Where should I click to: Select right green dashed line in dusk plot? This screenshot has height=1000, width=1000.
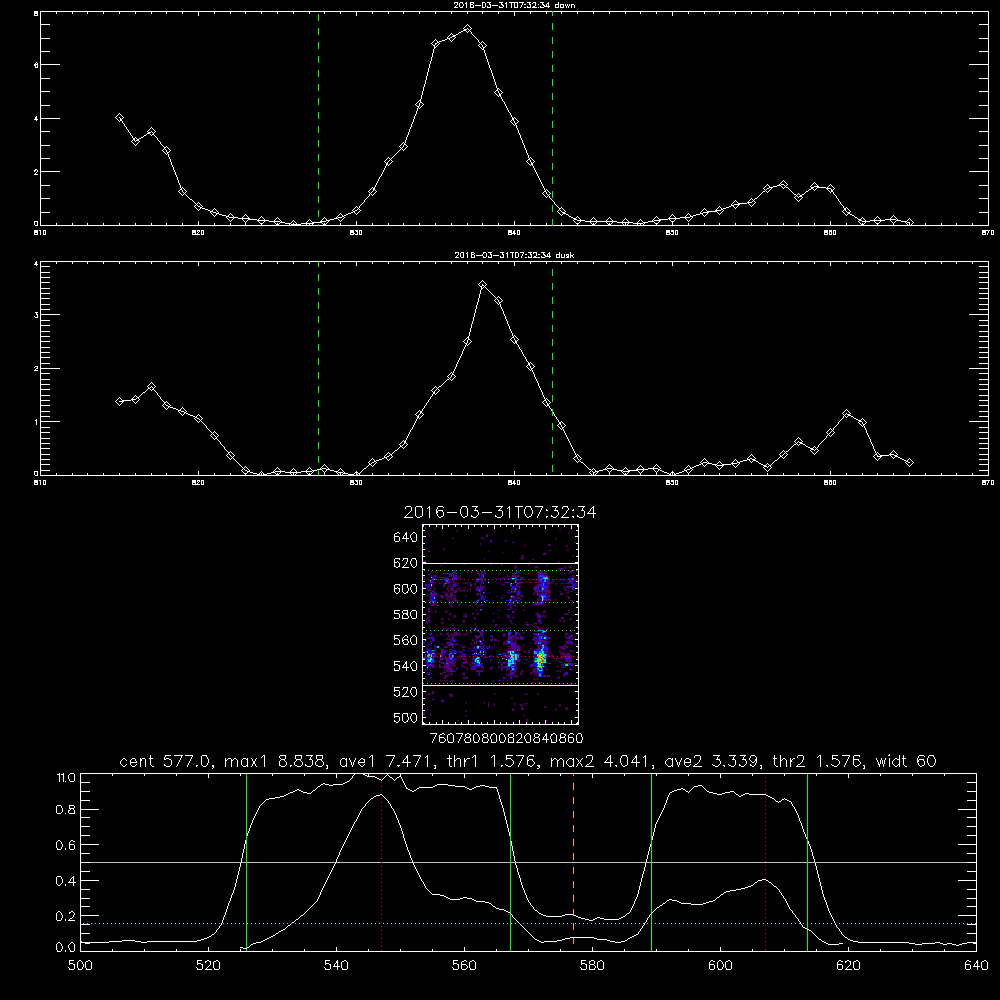[552, 368]
